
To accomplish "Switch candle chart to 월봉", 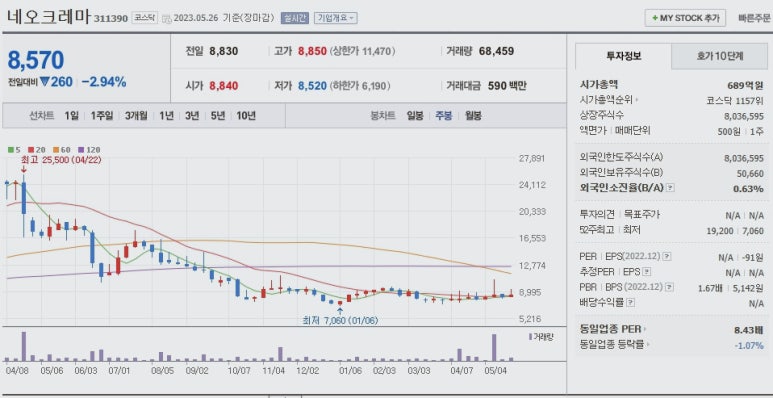I will click(473, 116).
